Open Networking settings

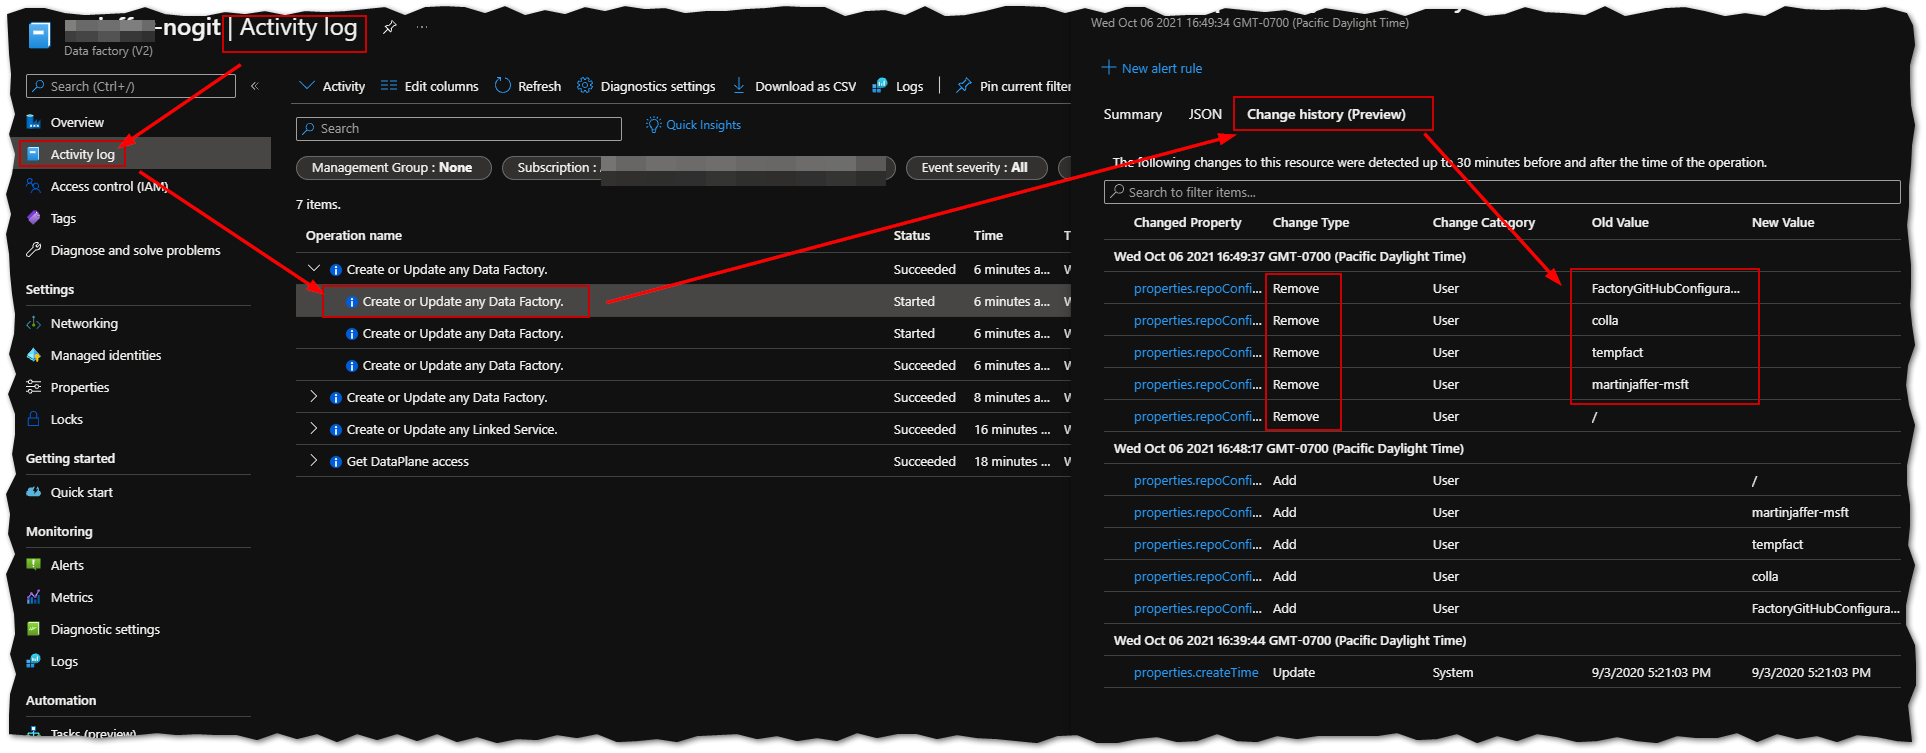(x=84, y=323)
